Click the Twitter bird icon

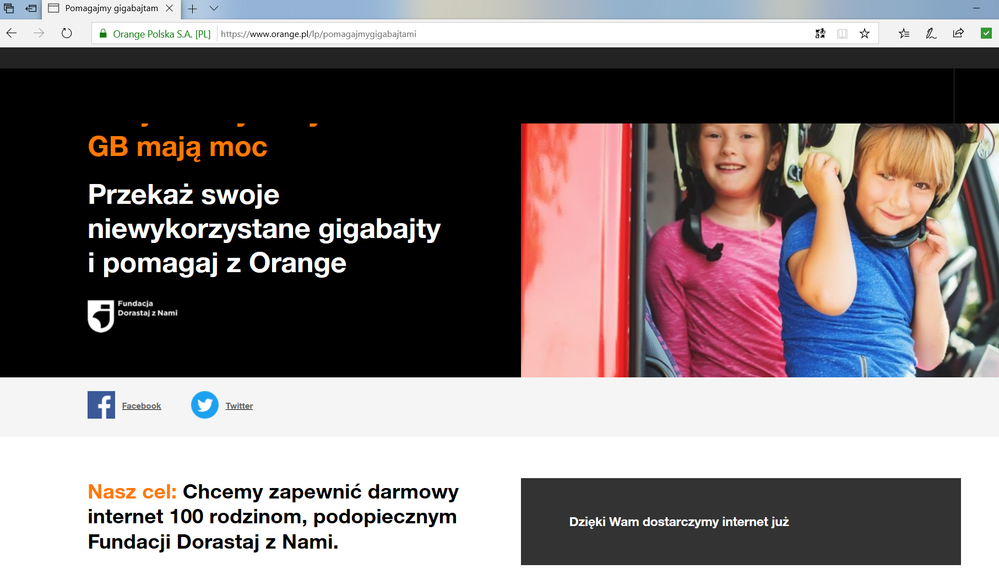click(x=205, y=405)
